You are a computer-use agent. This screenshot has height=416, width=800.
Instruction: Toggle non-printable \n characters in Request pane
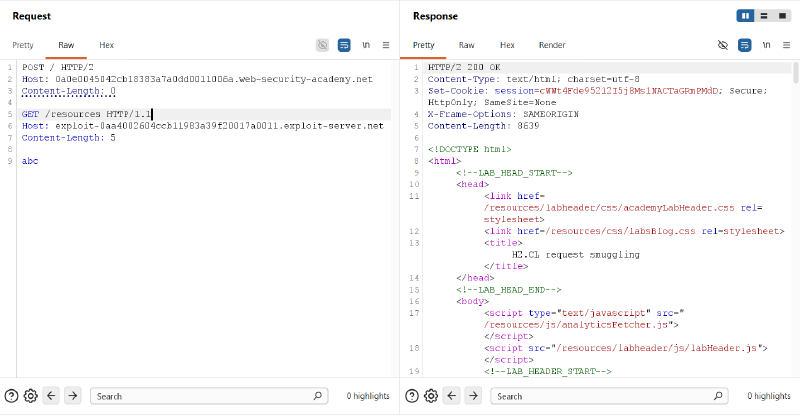point(366,45)
